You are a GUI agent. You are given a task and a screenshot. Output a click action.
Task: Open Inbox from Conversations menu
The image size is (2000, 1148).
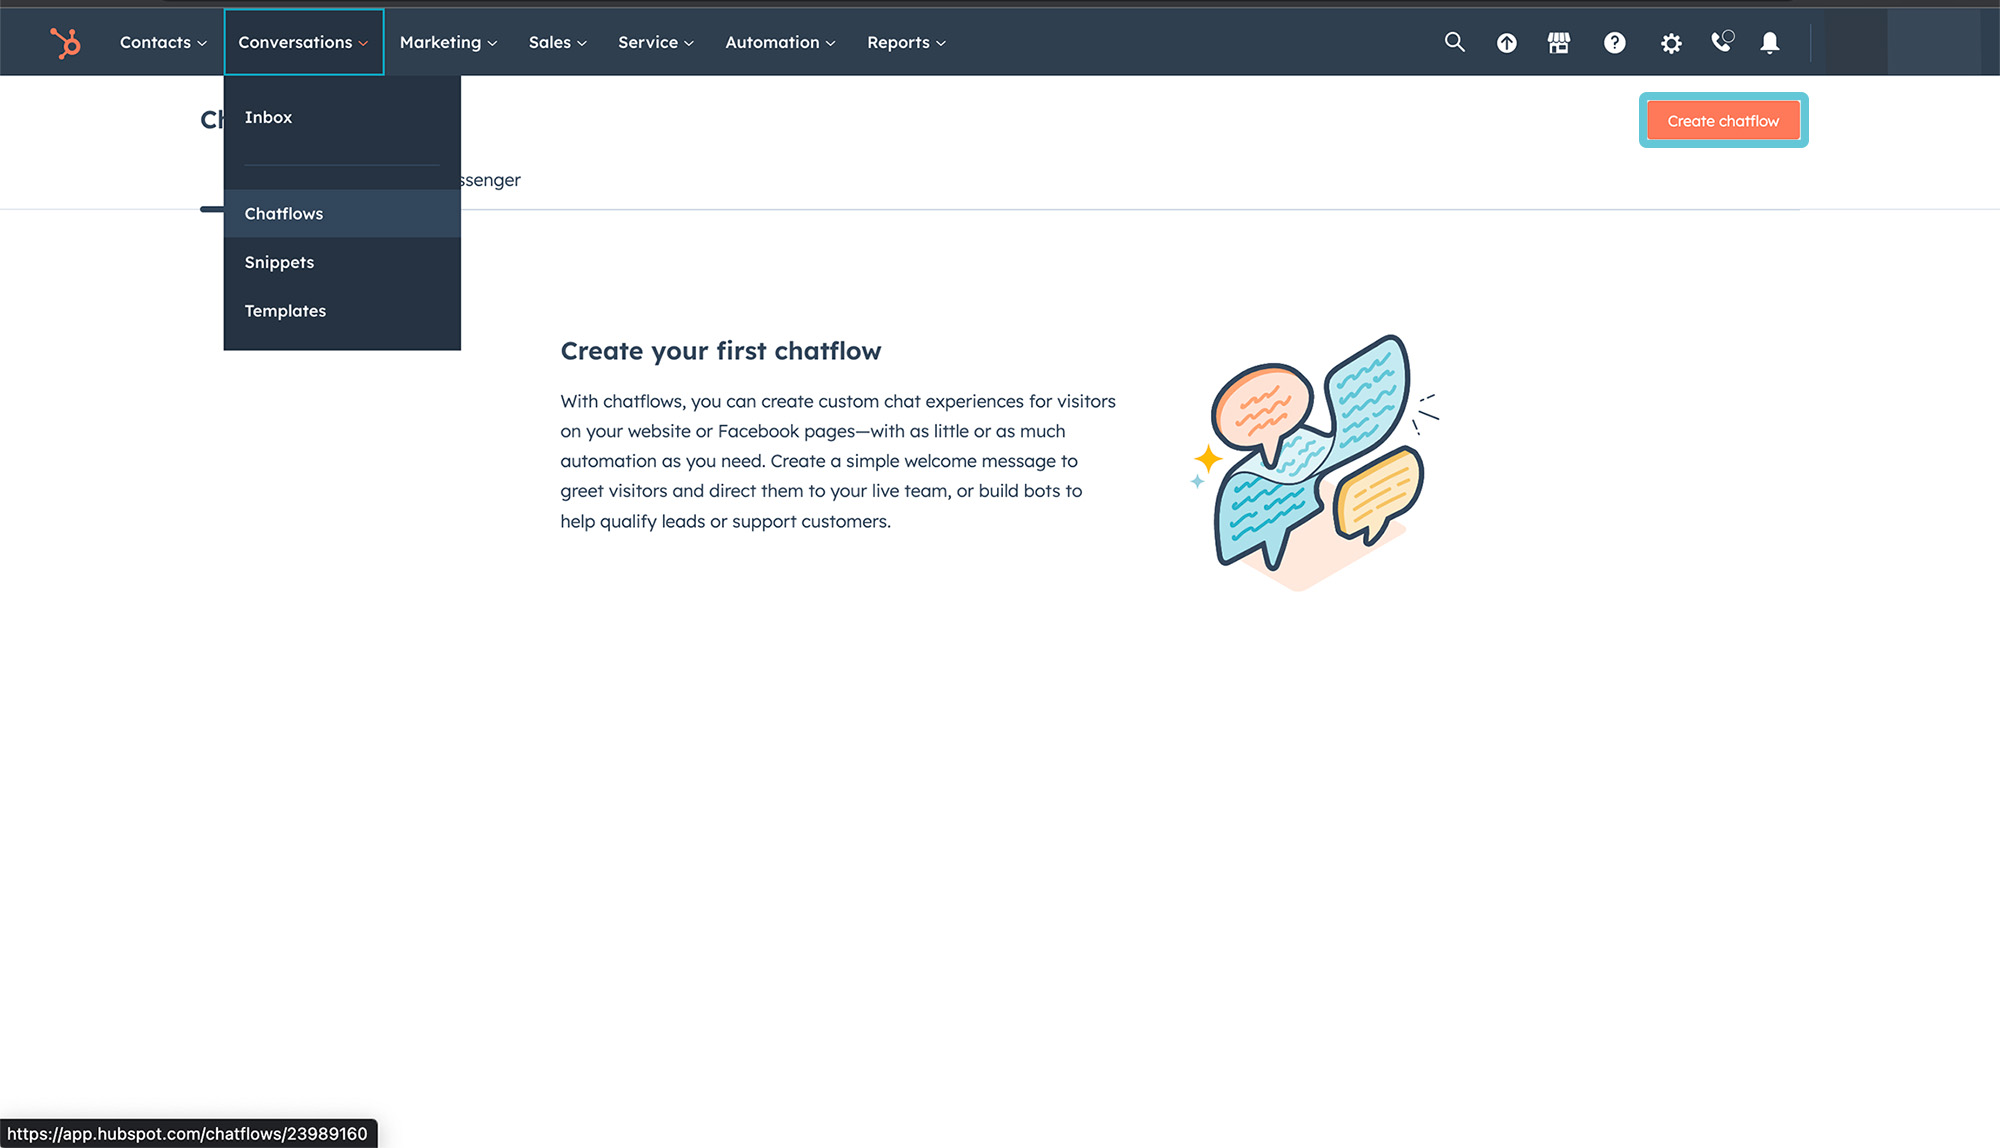tap(268, 117)
